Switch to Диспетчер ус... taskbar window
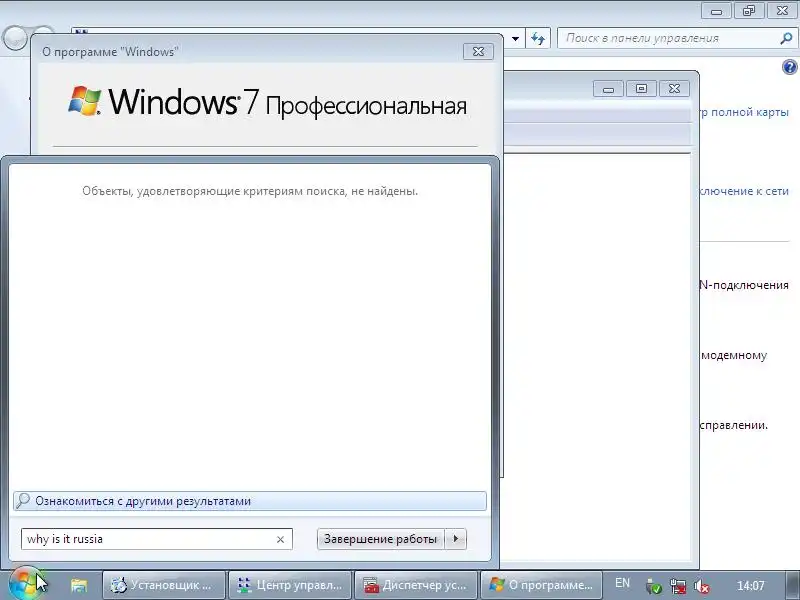 click(416, 585)
